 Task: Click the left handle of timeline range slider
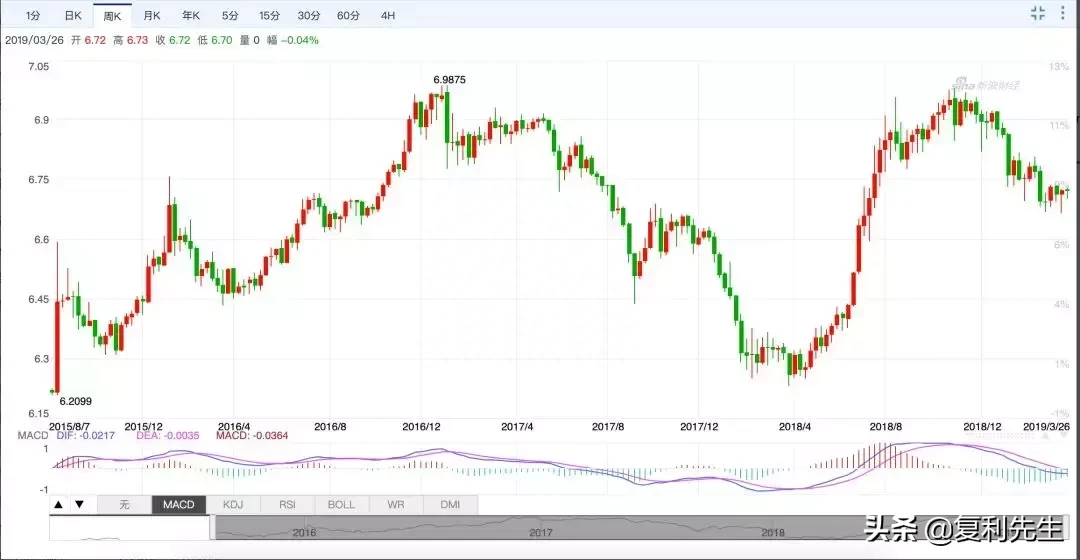[x=212, y=528]
